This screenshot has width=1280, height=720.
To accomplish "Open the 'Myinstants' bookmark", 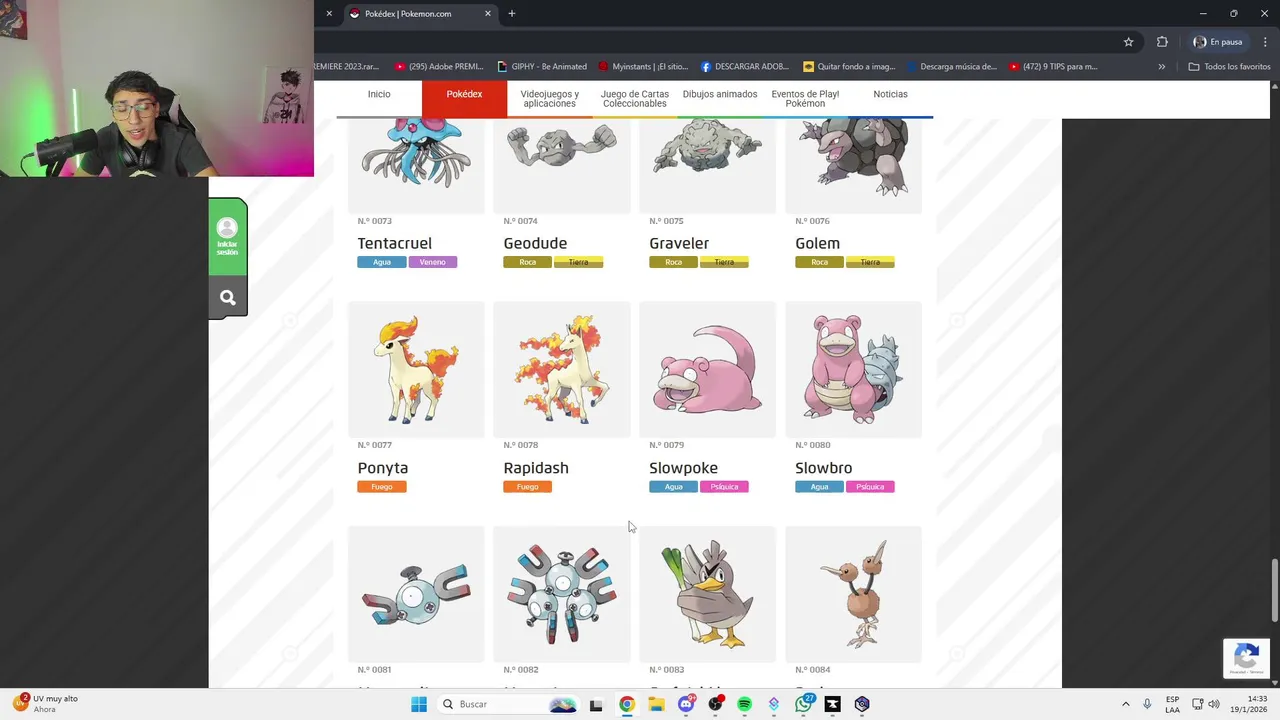I will (643, 67).
